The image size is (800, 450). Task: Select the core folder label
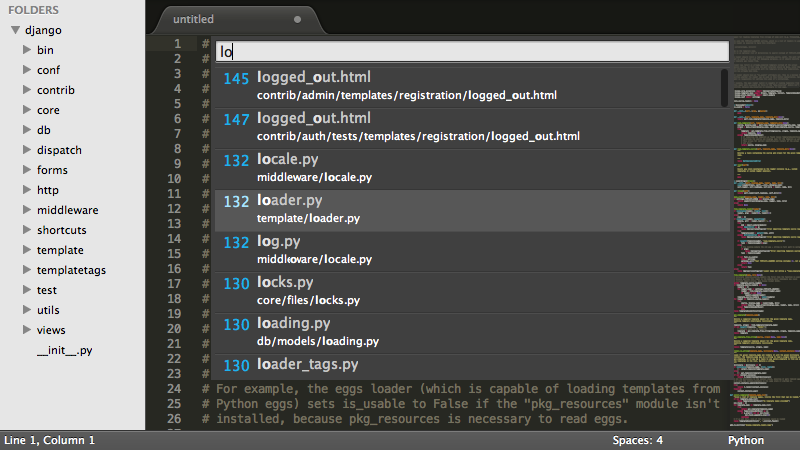[48, 110]
